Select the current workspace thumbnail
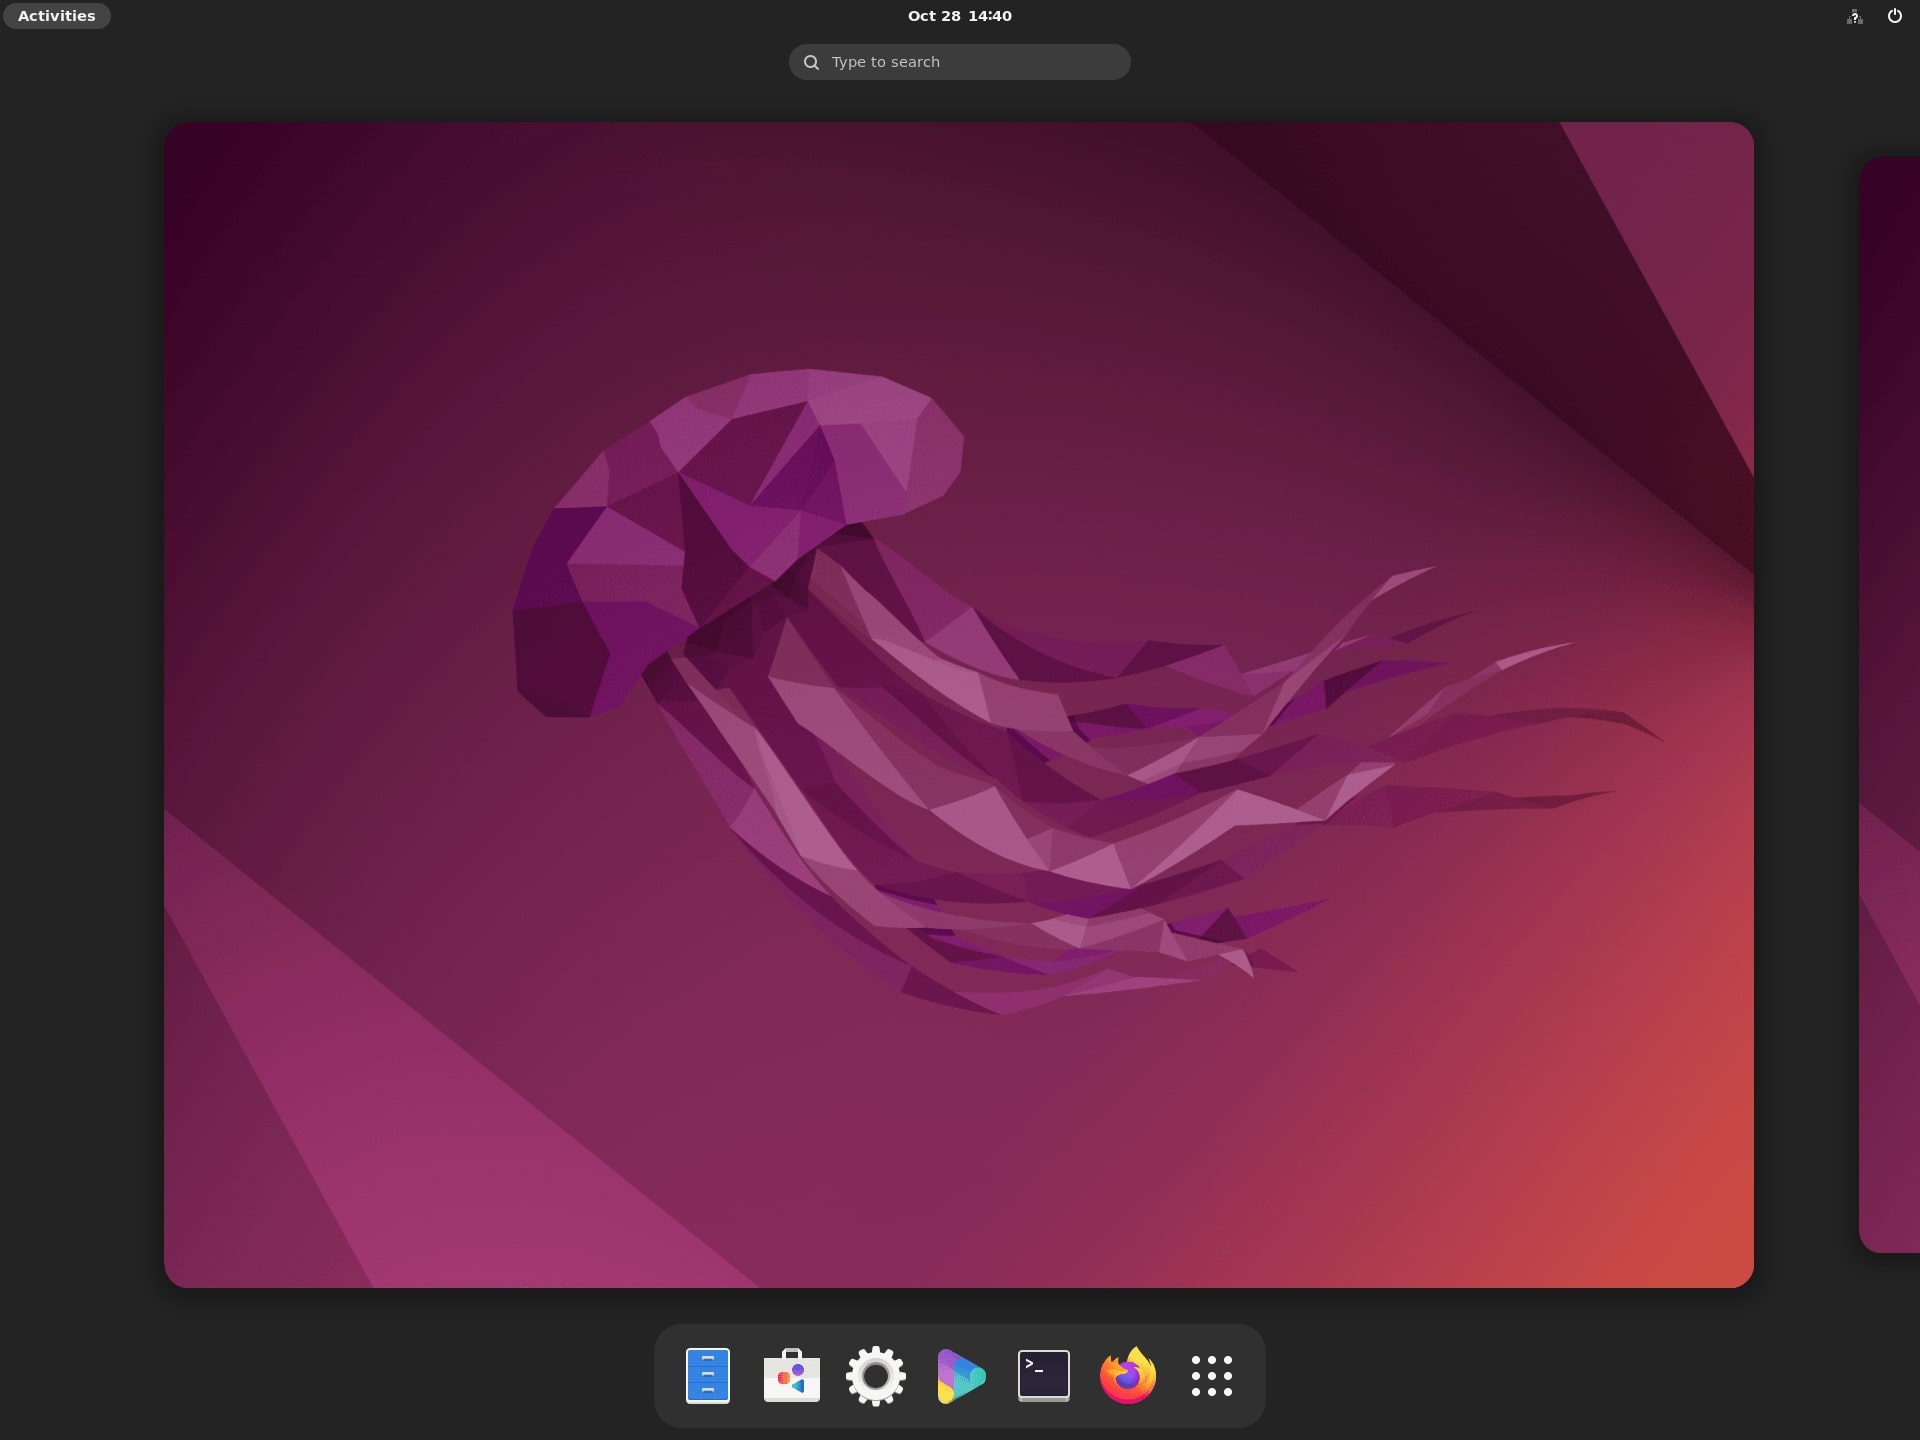1920x1440 pixels. coord(959,705)
